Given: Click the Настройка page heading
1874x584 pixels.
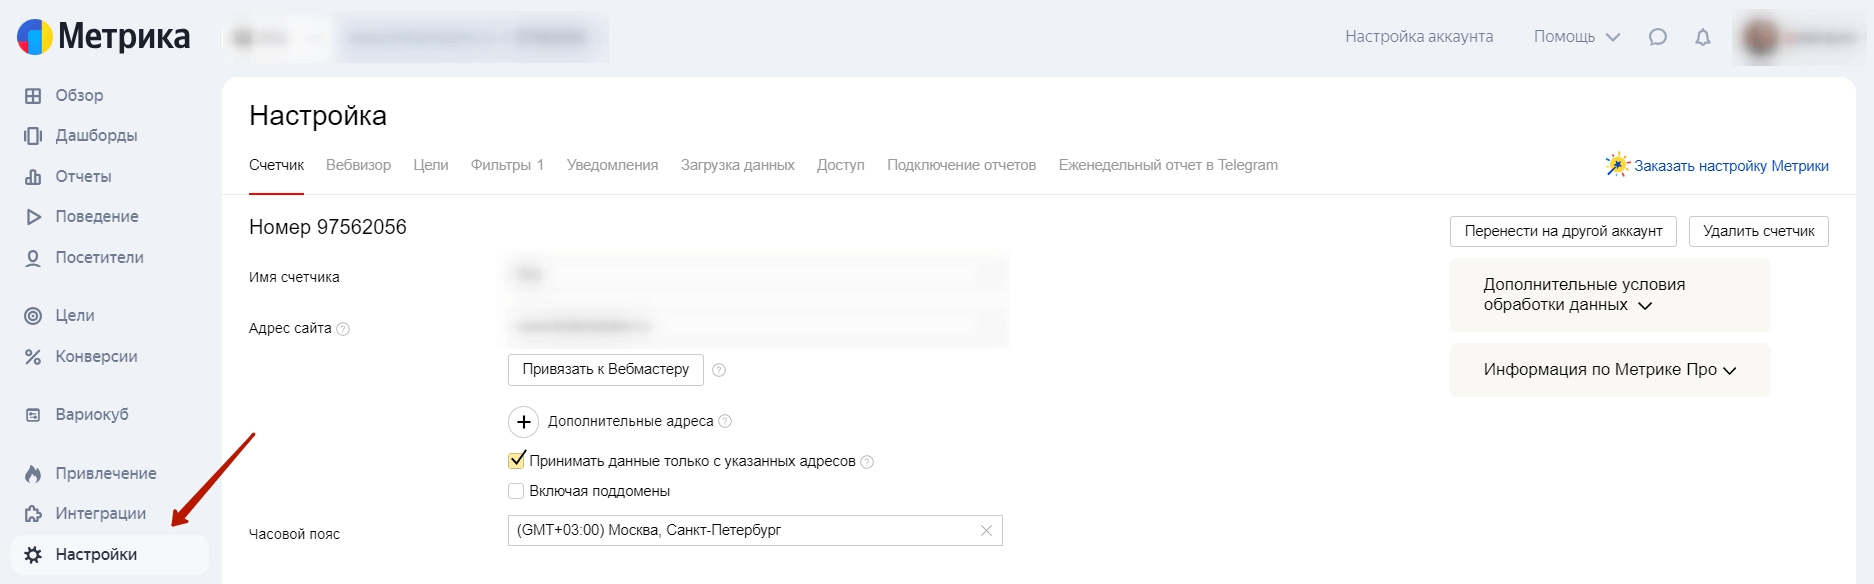Looking at the screenshot, I should 318,116.
